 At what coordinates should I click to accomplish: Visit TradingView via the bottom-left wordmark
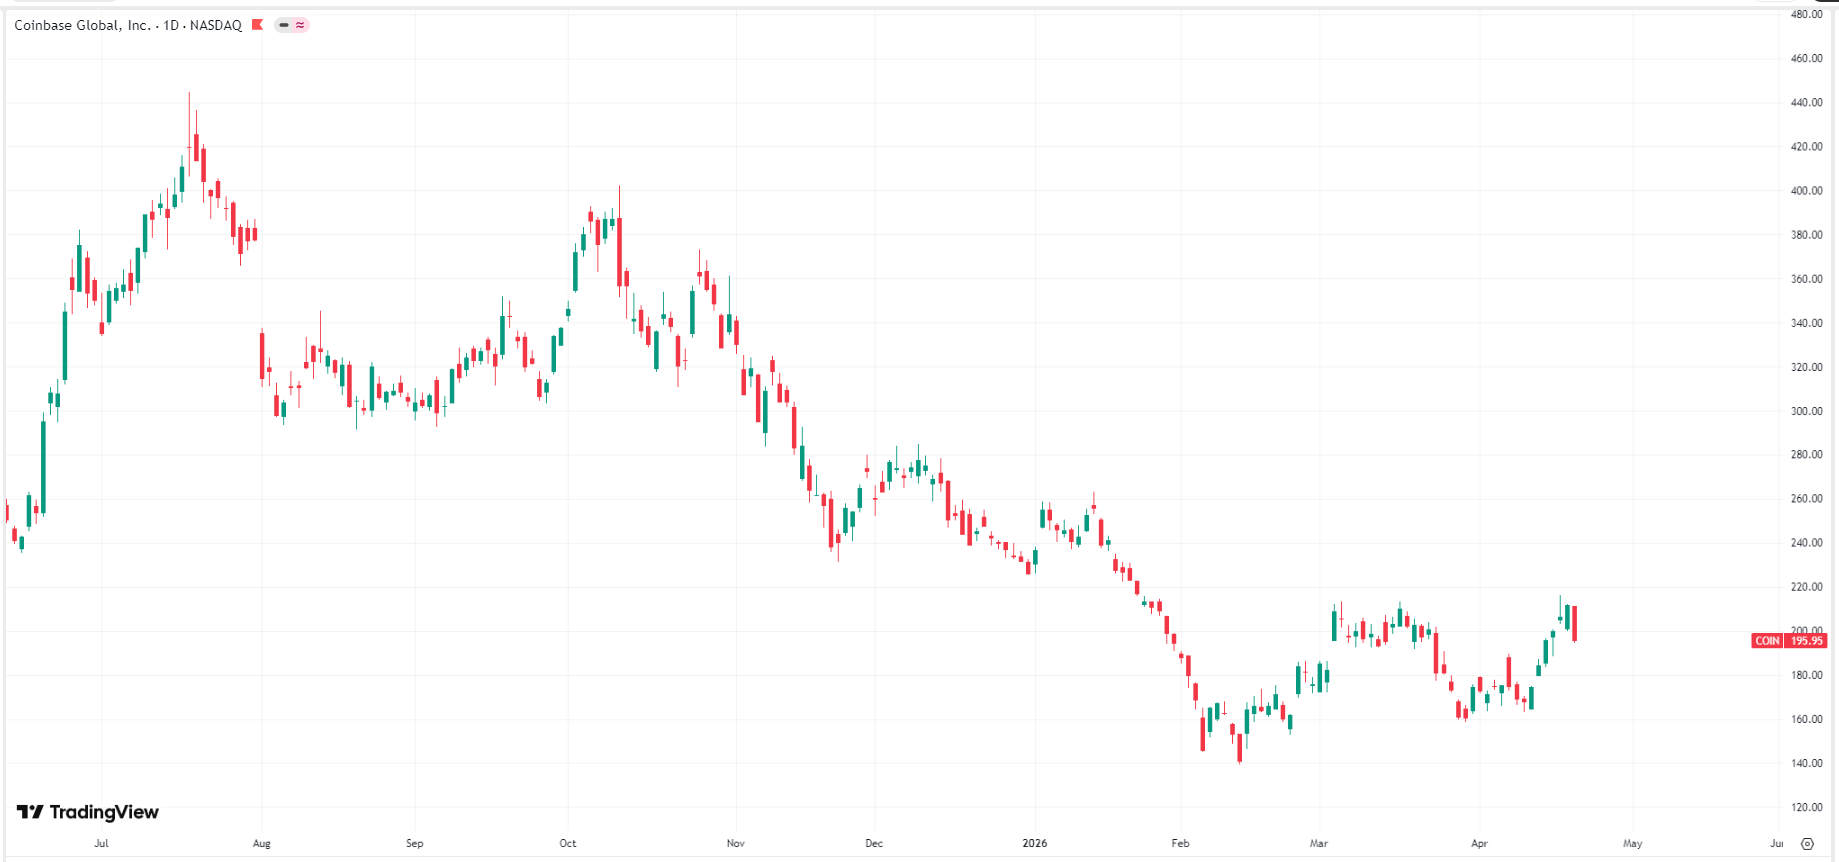coord(85,811)
